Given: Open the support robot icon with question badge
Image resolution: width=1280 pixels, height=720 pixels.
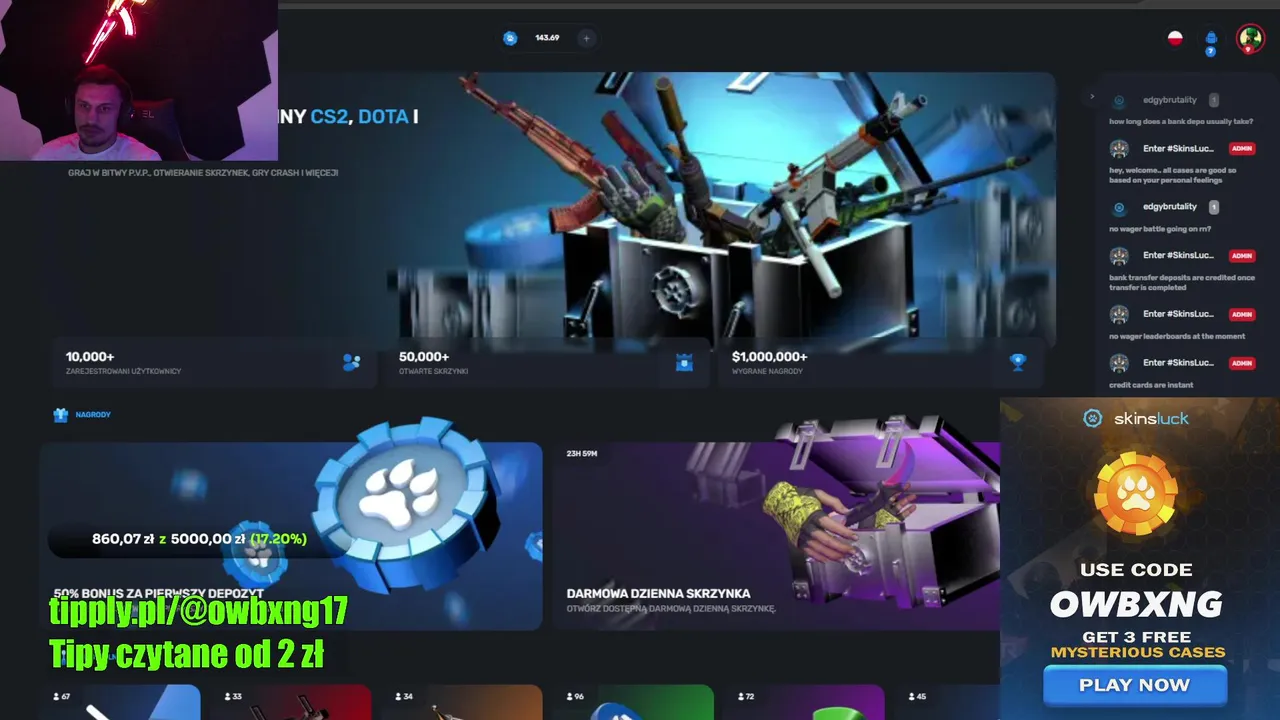Looking at the screenshot, I should pos(1211,42).
